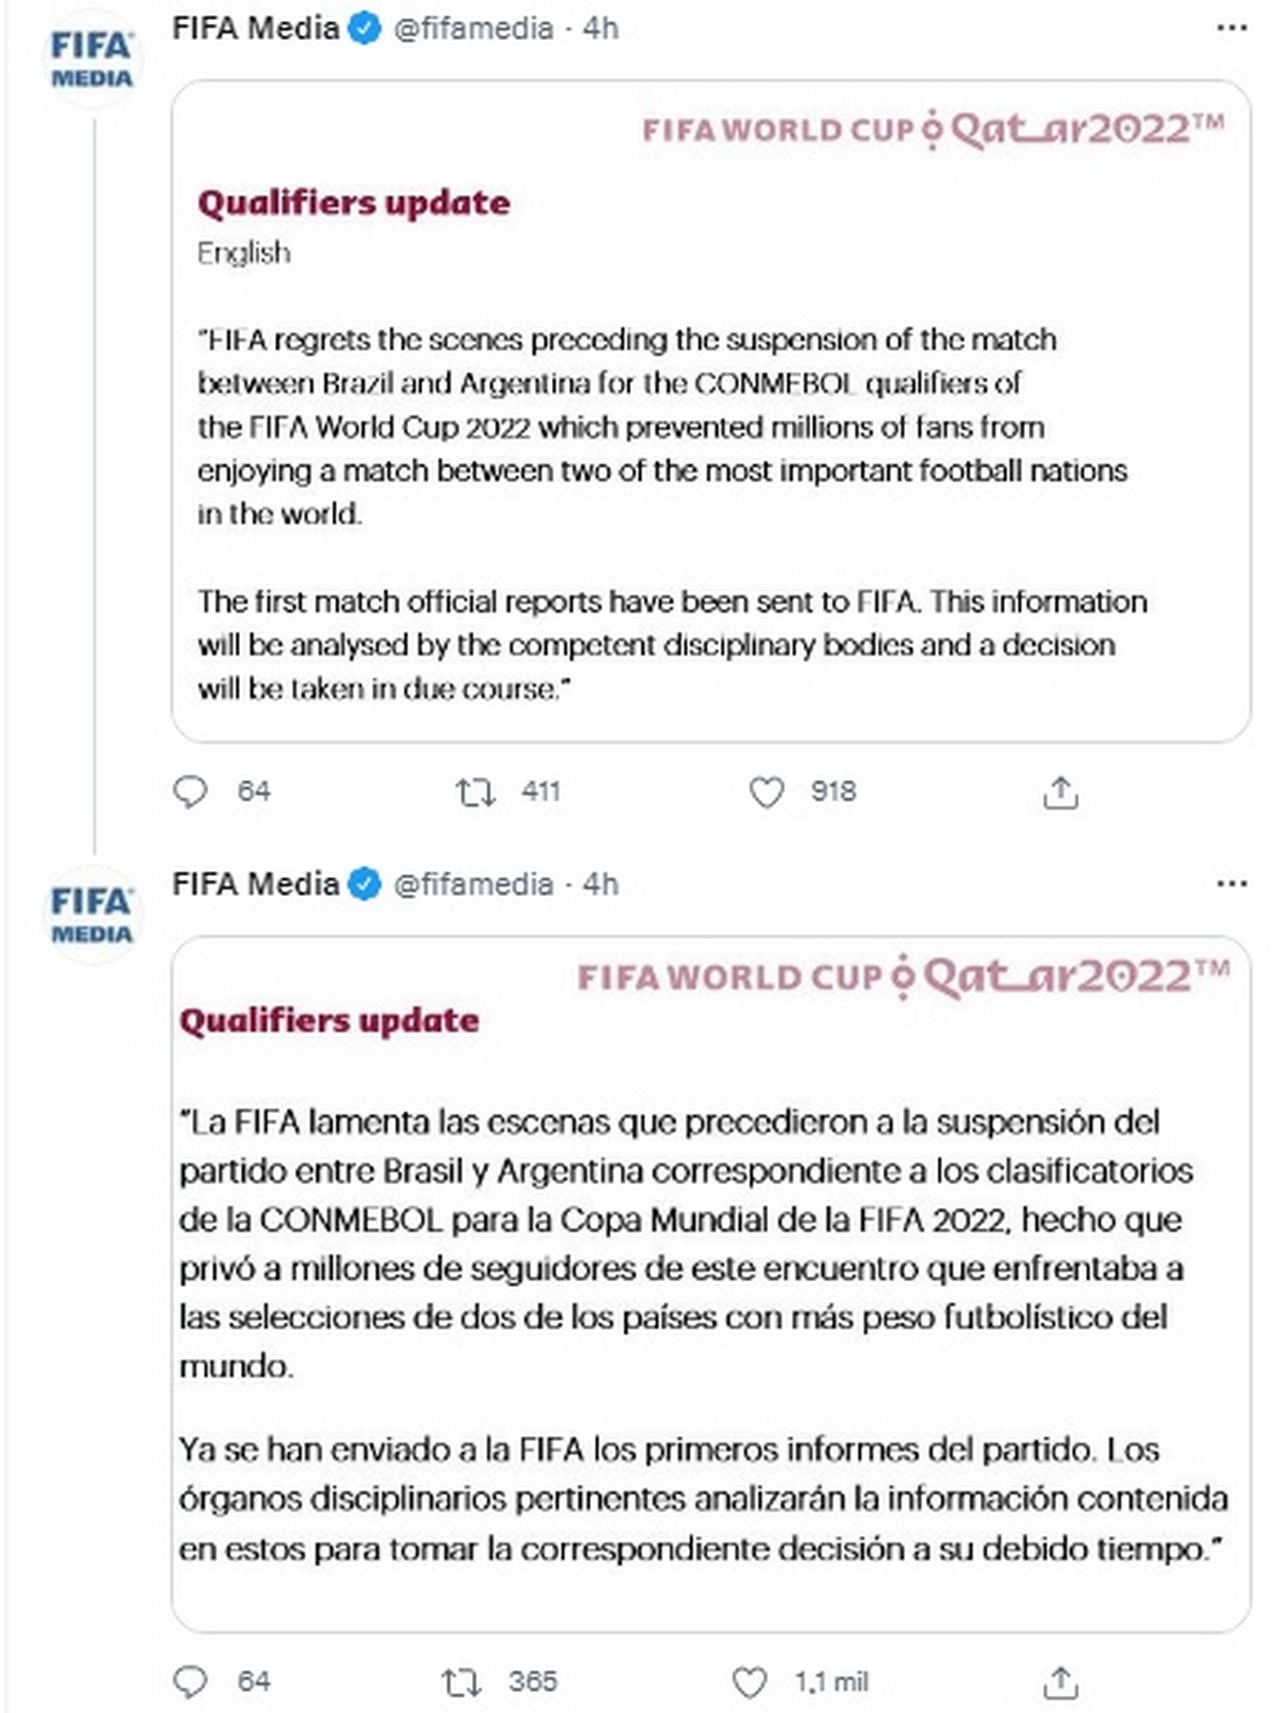This screenshot has height=1713, width=1280.
Task: Open the 4h timestamp of first tweet
Action: click(x=601, y=28)
